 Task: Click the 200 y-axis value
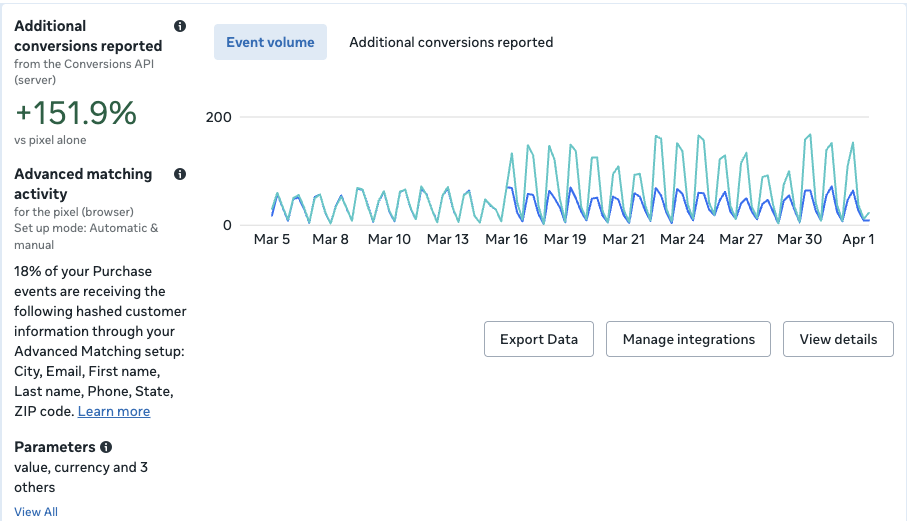click(219, 117)
